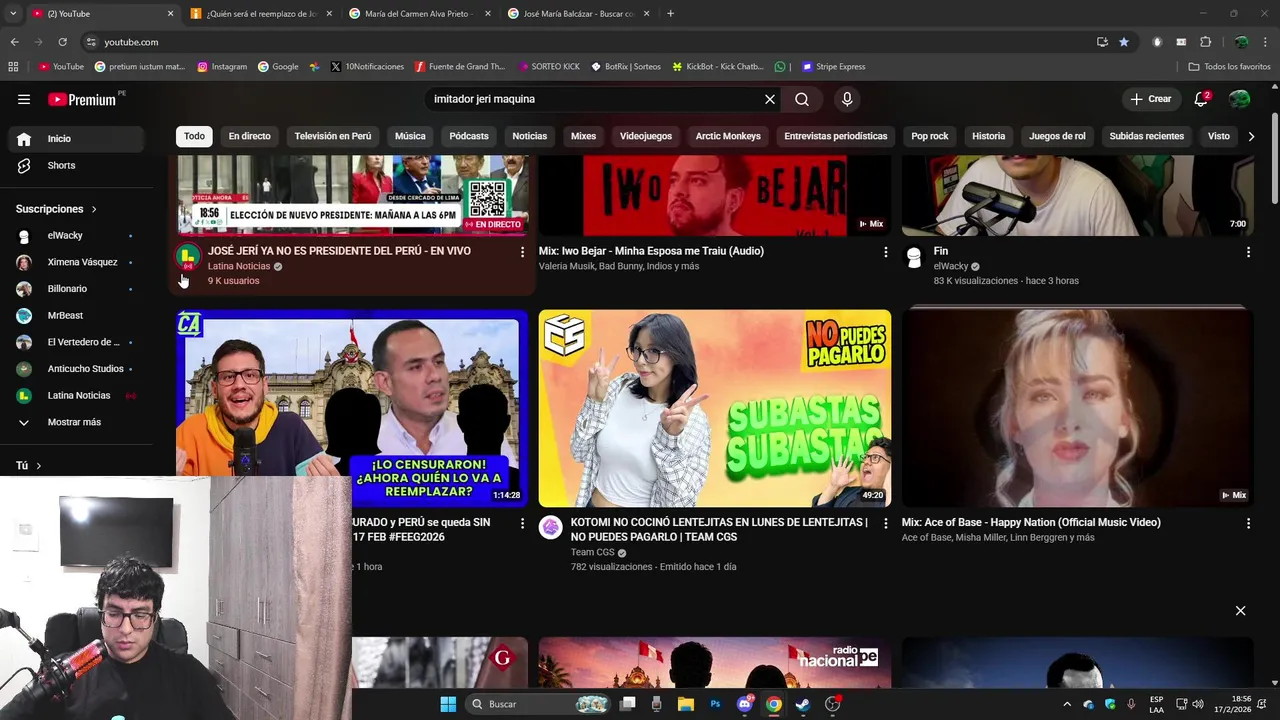The width and height of the screenshot is (1280, 720).
Task: Open the notifications bell
Action: 1201,99
